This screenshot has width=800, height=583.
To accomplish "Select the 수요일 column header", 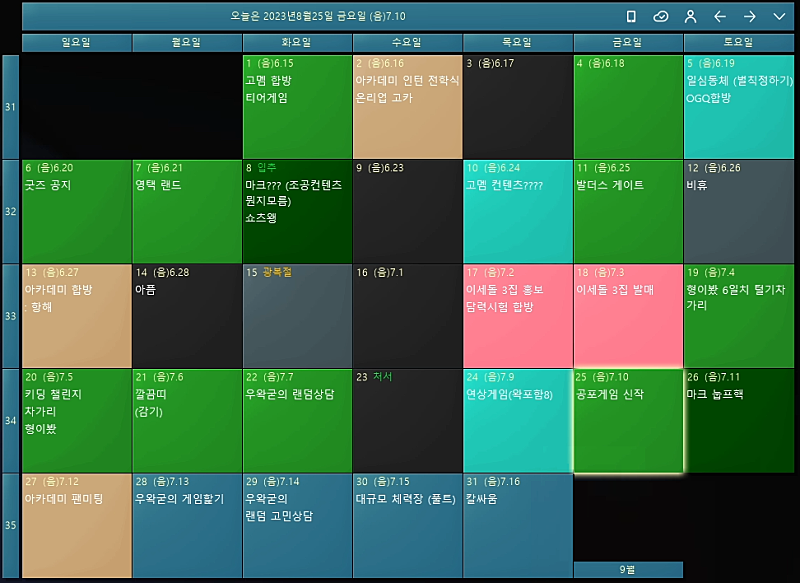I will [x=407, y=42].
